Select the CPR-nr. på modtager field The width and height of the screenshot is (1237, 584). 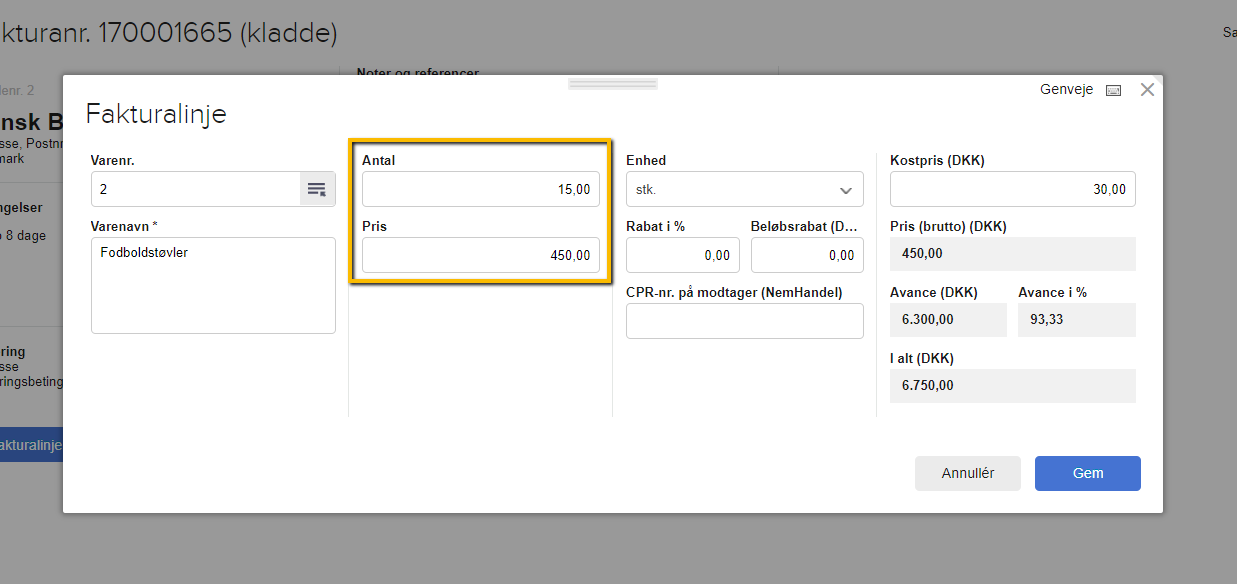pos(744,321)
